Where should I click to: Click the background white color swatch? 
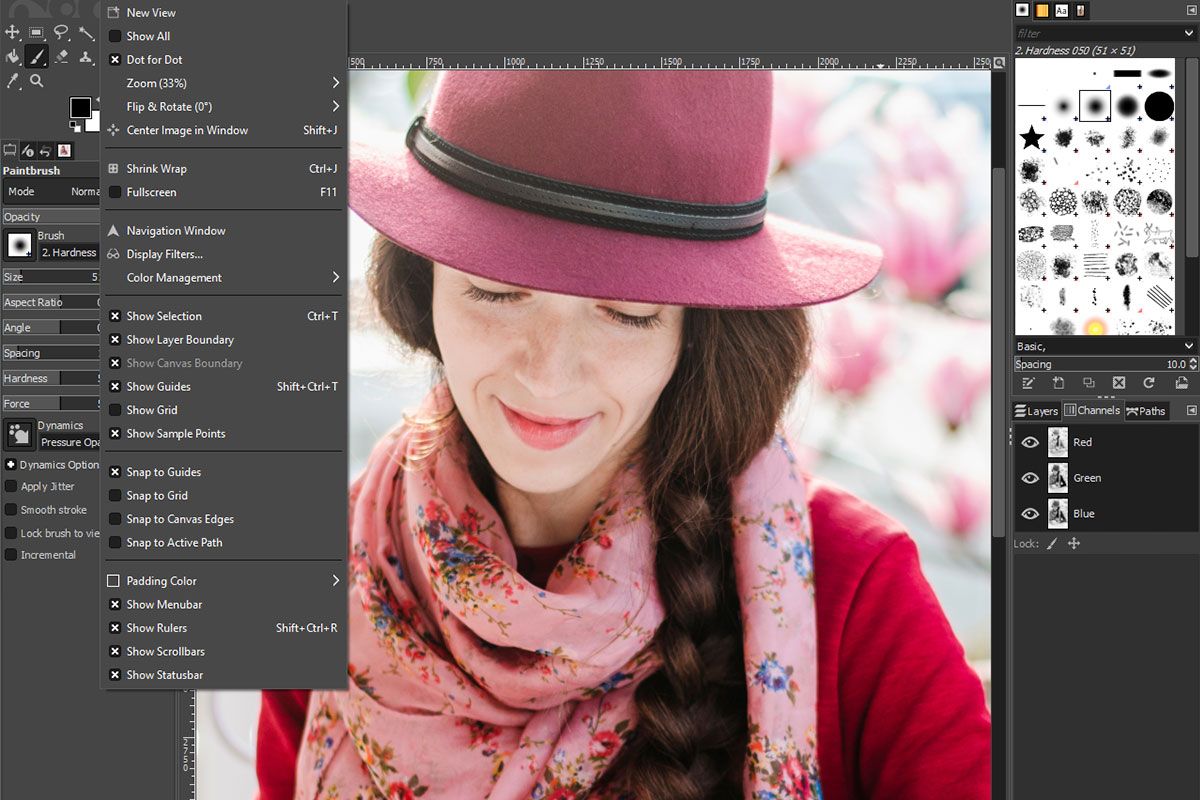point(93,122)
